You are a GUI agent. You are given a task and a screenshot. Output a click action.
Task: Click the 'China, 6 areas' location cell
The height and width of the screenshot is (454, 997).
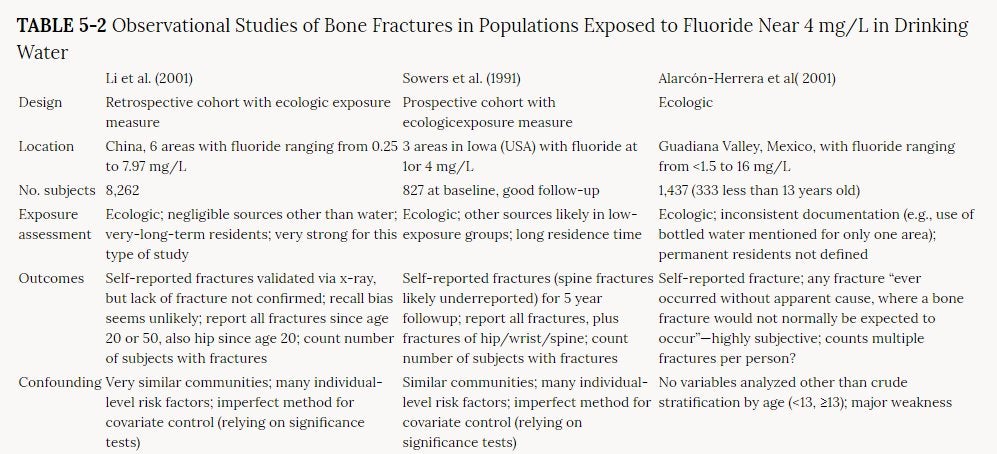[x=251, y=156]
